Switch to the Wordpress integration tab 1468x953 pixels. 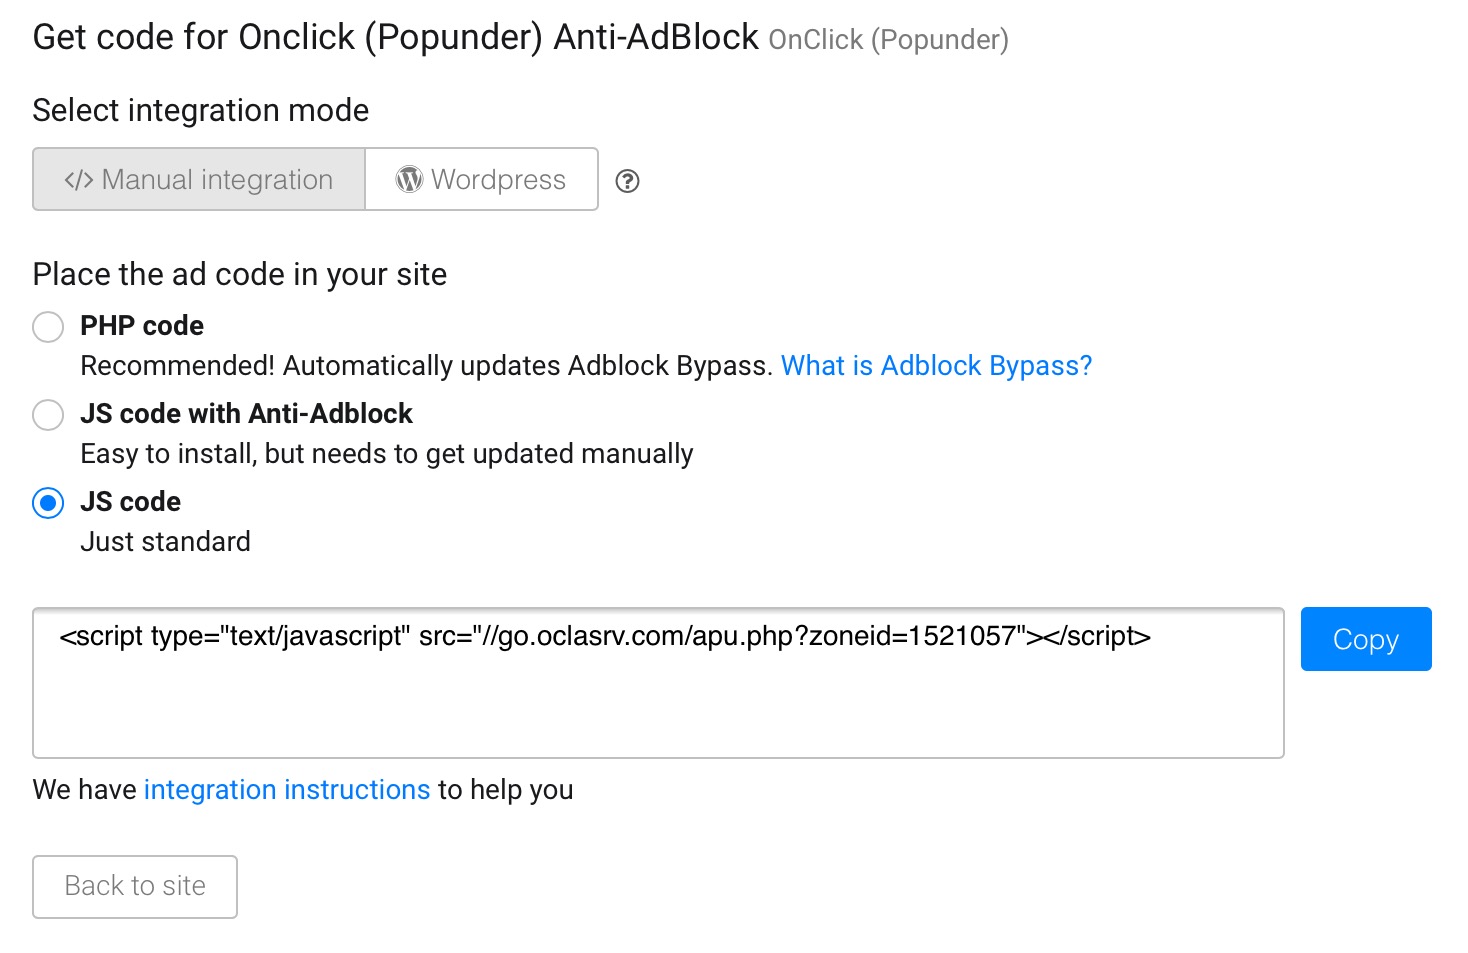pyautogui.click(x=482, y=180)
